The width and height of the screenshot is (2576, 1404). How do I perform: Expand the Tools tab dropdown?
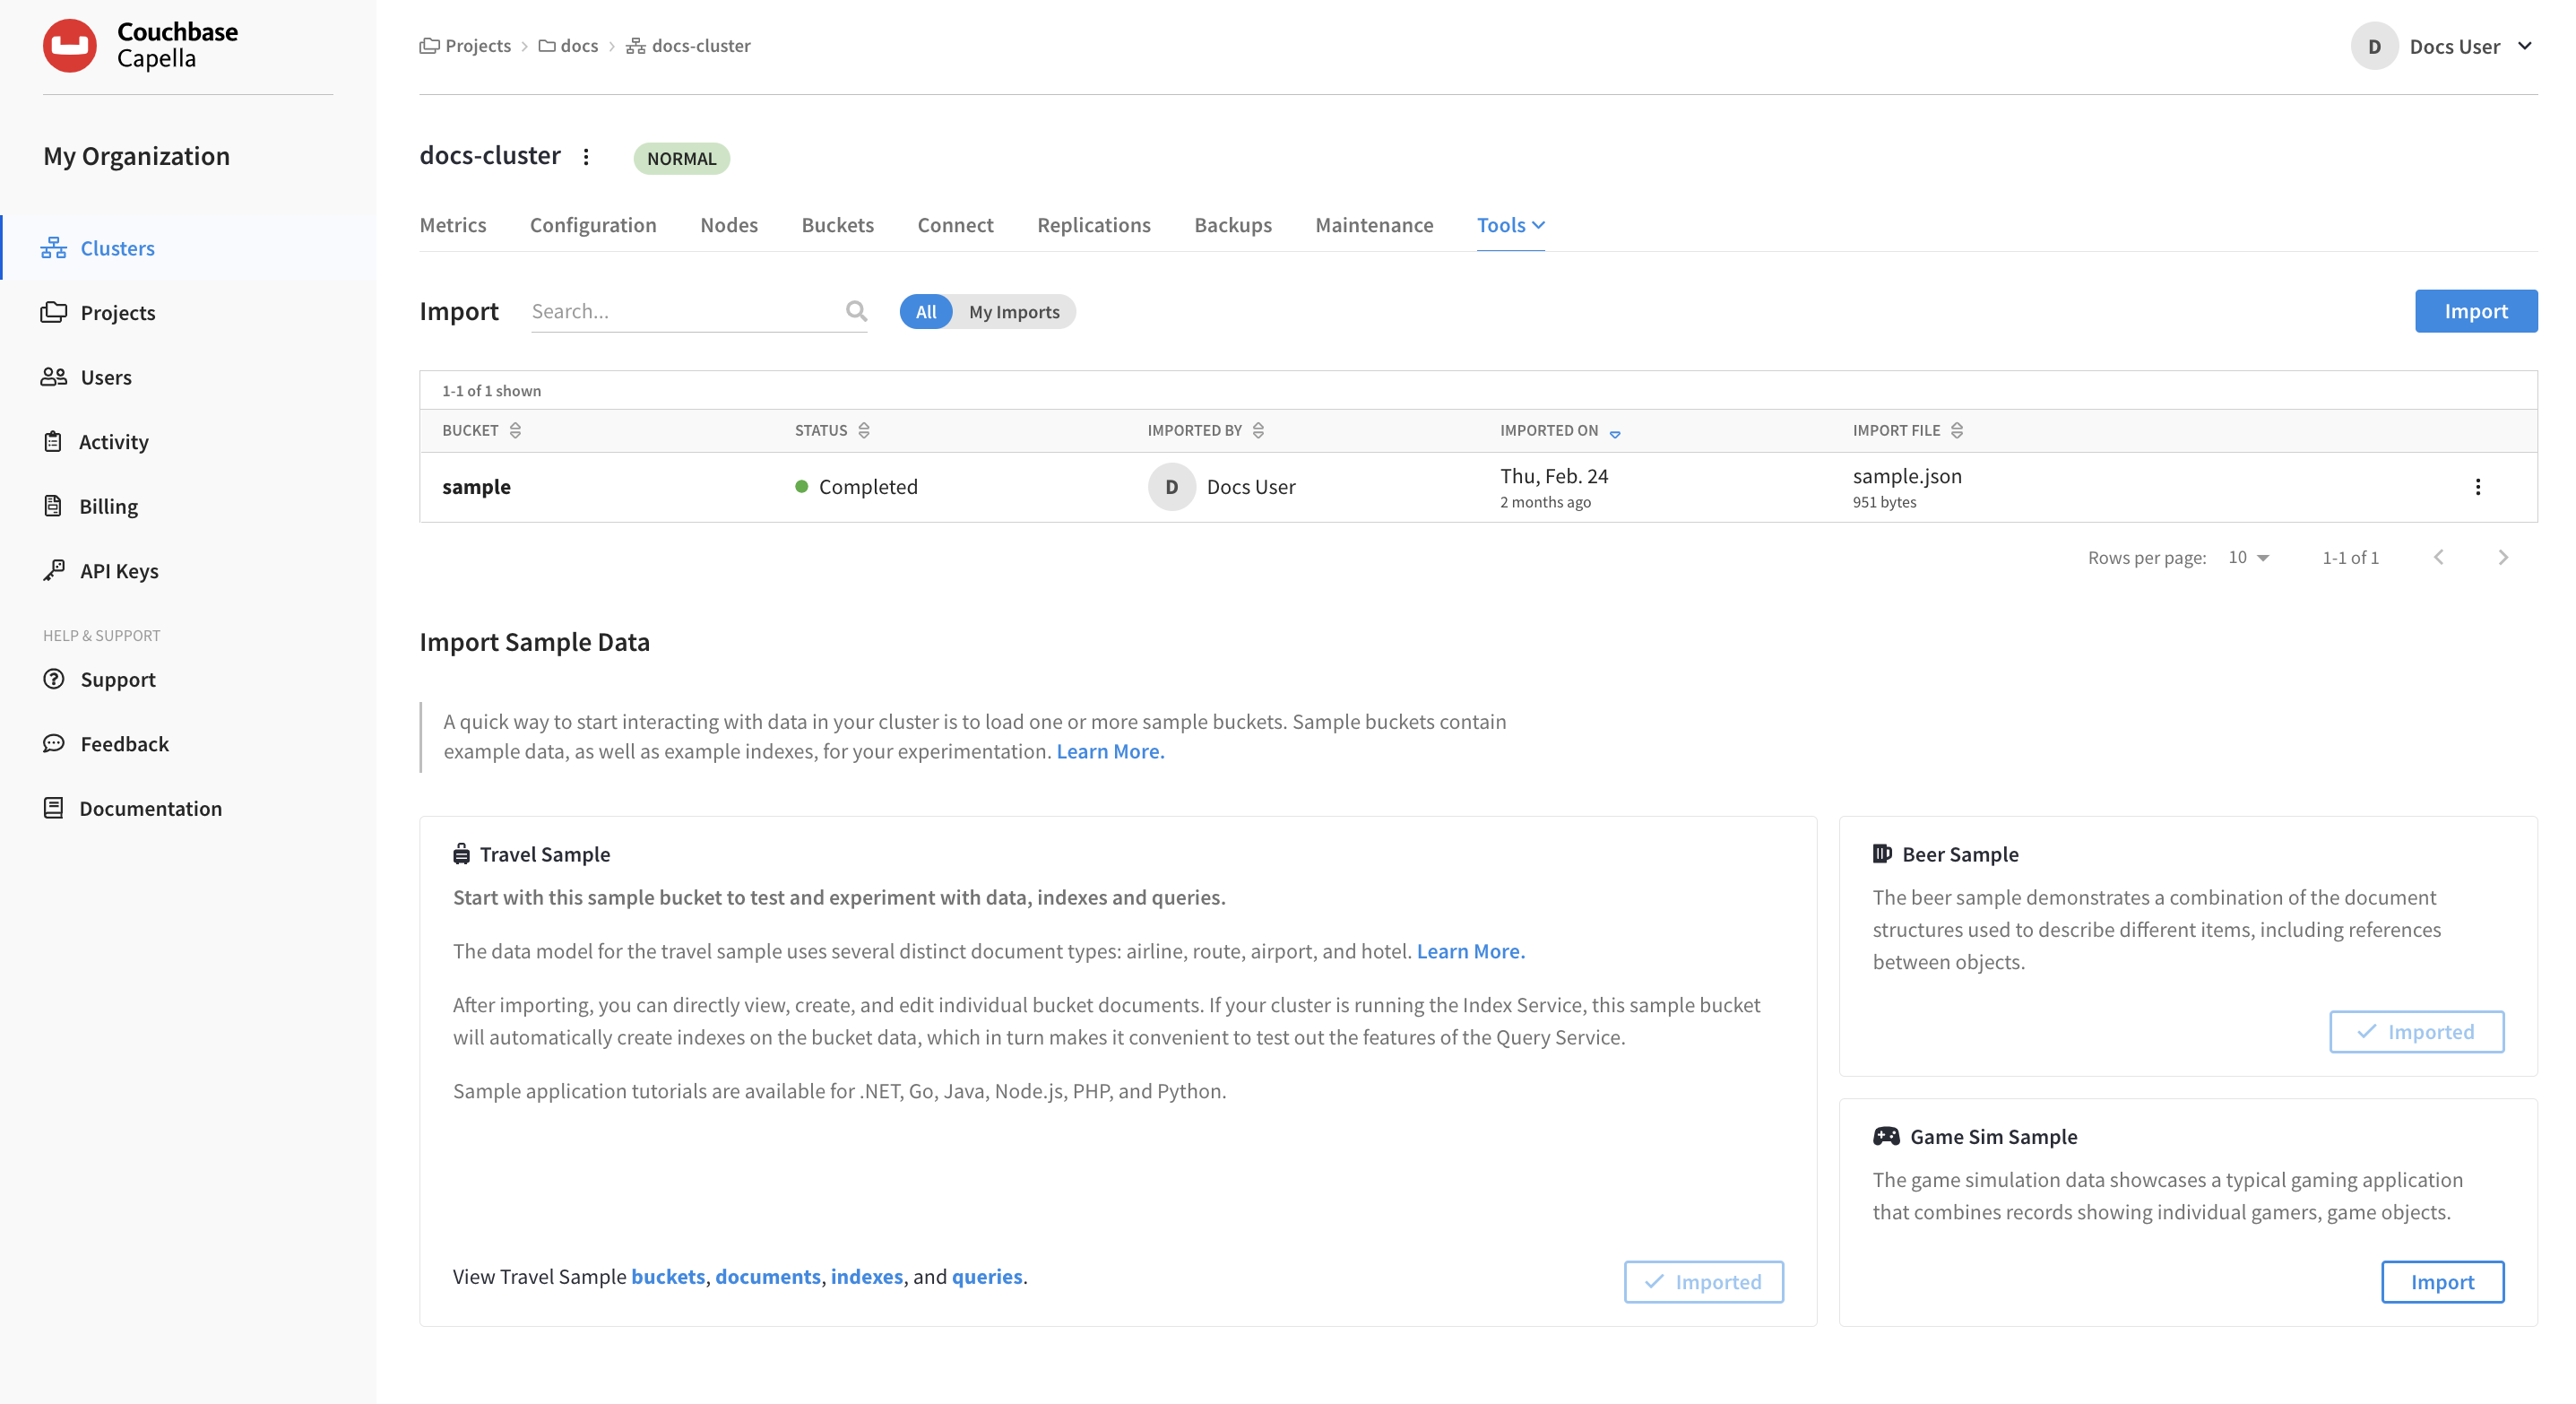[1510, 225]
